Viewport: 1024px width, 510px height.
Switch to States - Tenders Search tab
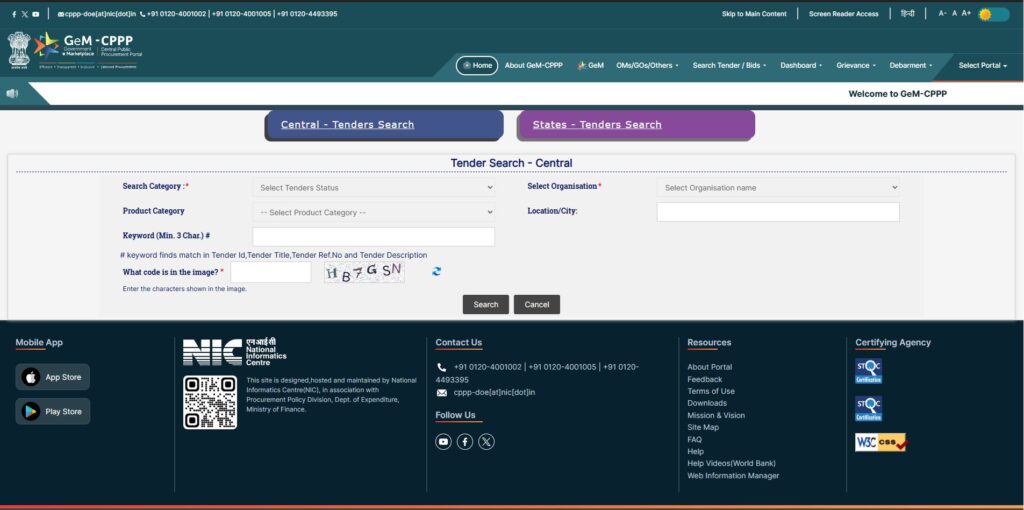636,125
